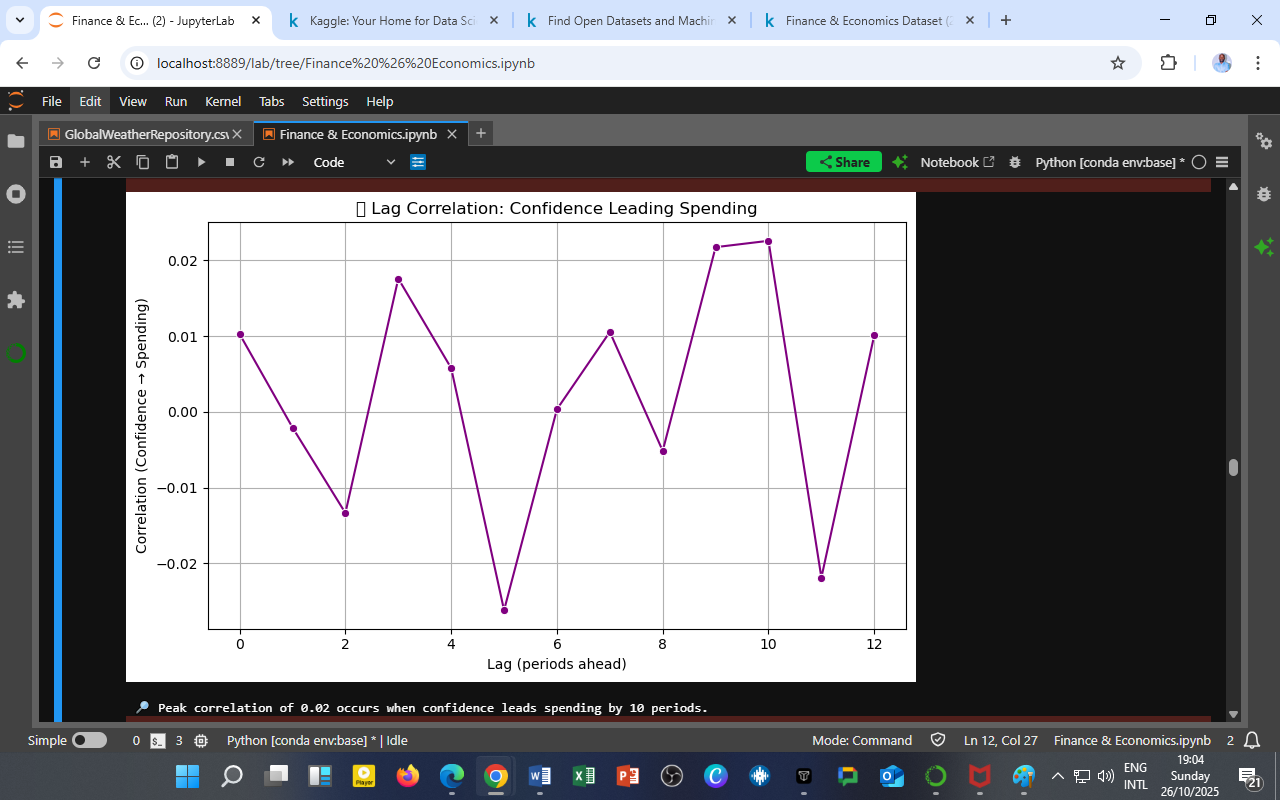
Task: Click the kernel status circle indicator
Action: [x=1199, y=161]
